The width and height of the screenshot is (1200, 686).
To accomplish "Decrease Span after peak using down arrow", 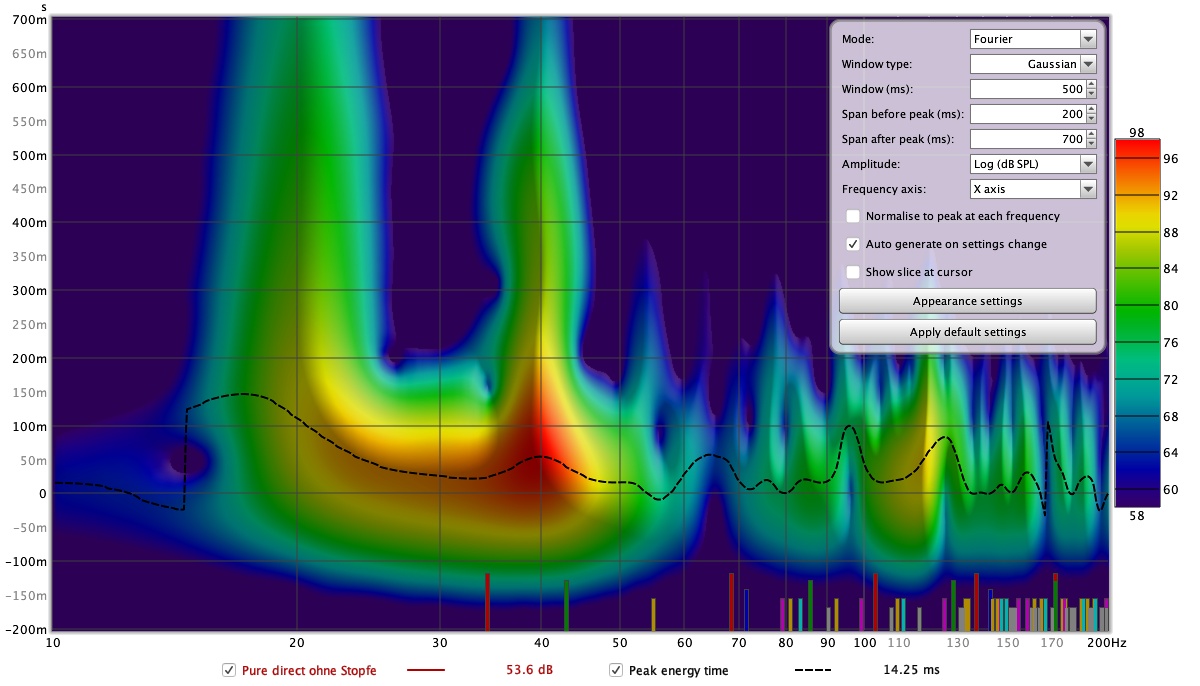I will click(1091, 144).
